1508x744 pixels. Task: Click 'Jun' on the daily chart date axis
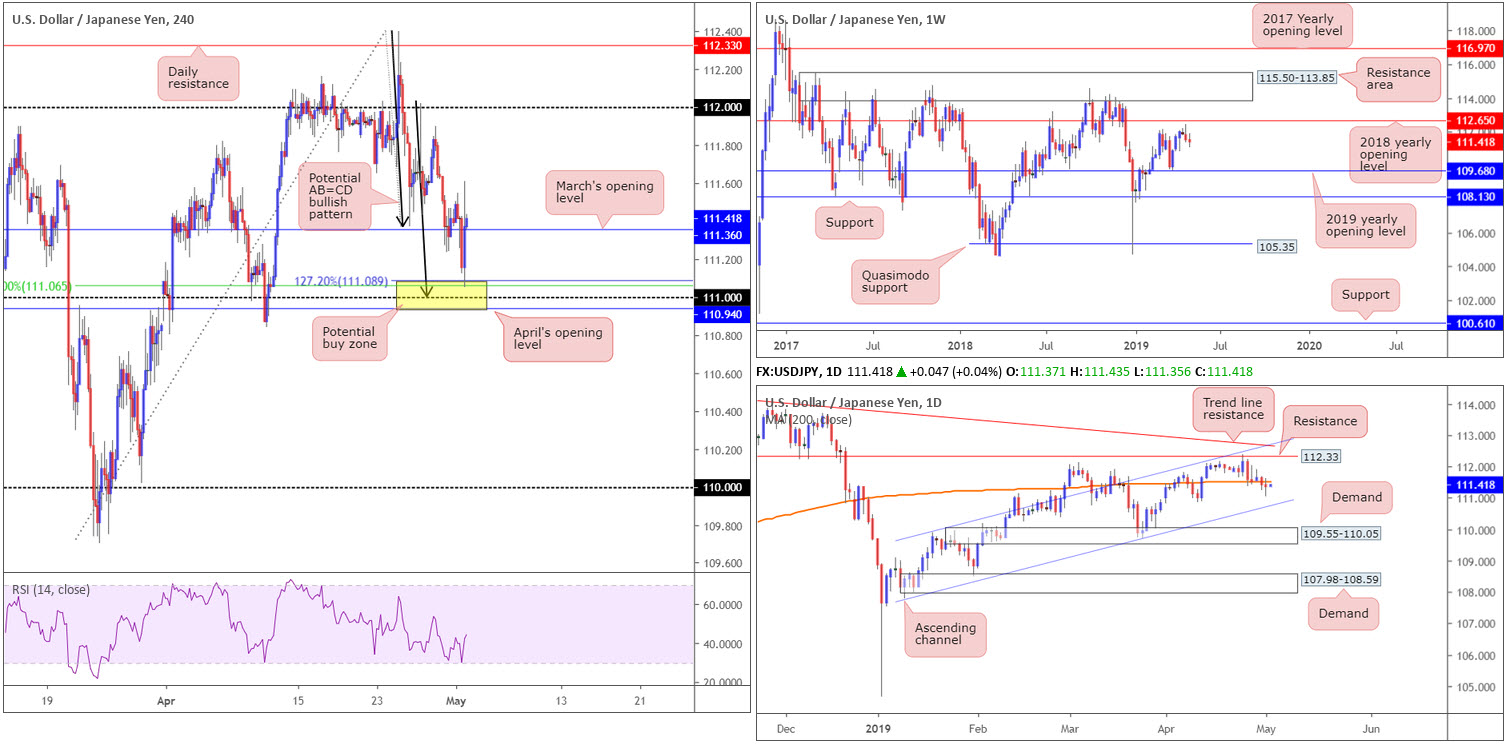1371,730
